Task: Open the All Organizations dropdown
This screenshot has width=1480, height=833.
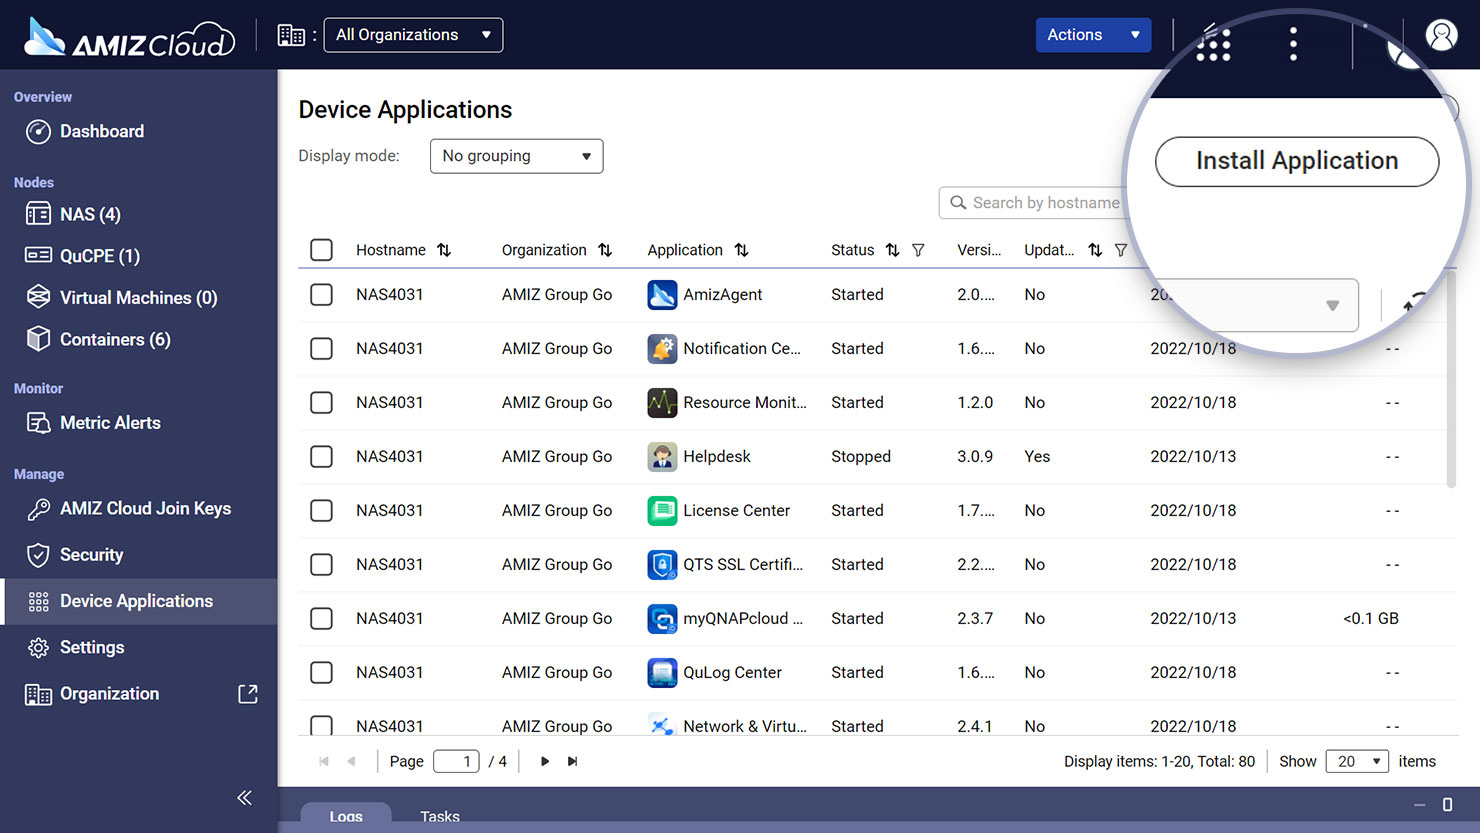Action: [x=413, y=34]
